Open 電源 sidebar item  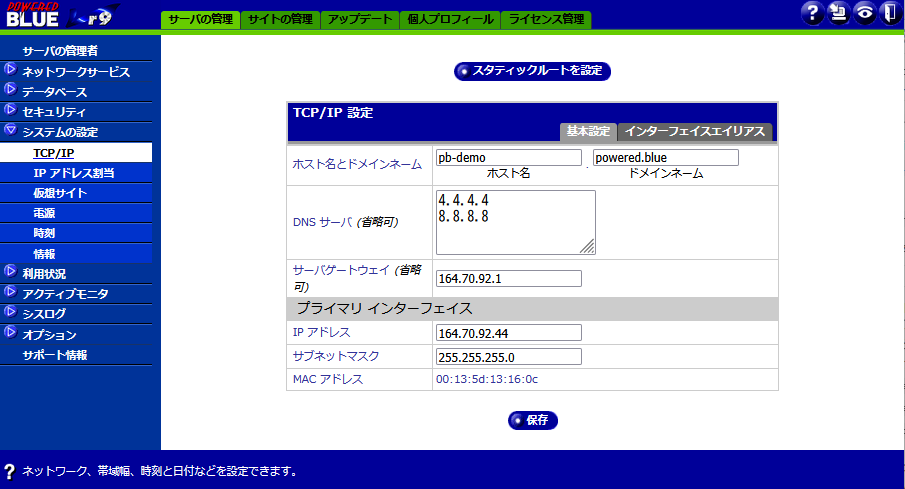44,214
